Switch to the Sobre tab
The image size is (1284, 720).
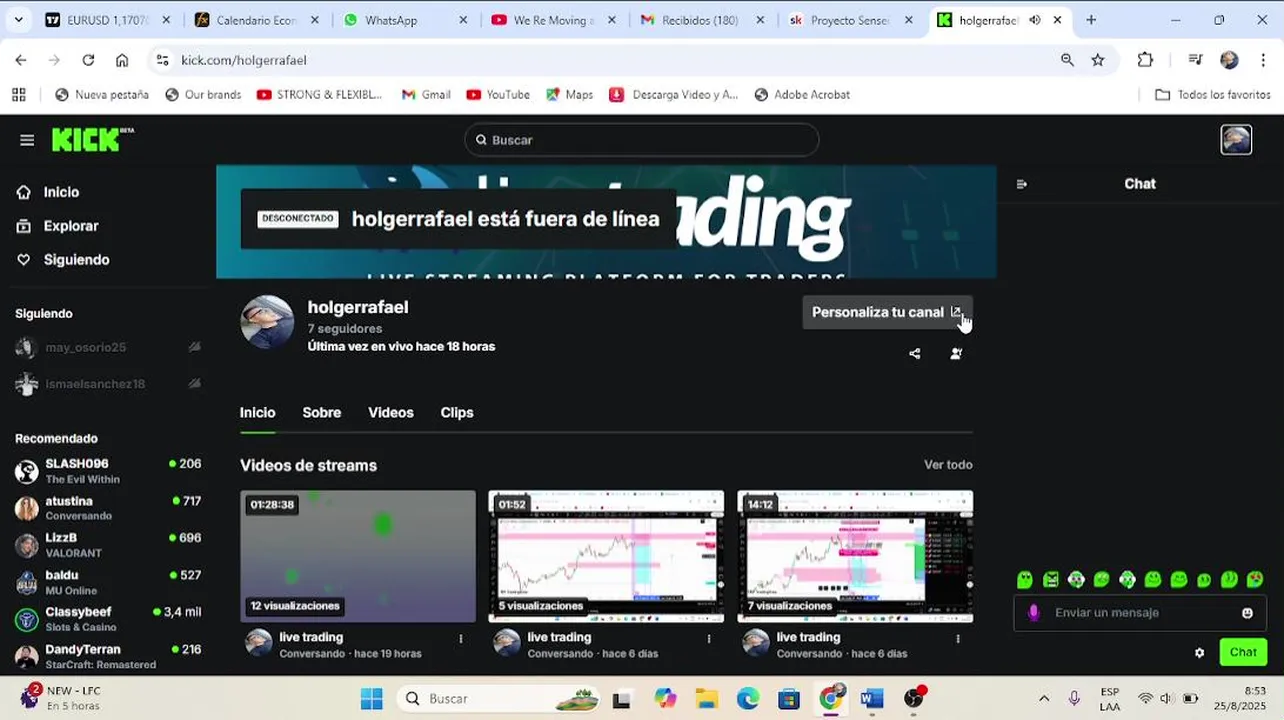[321, 412]
